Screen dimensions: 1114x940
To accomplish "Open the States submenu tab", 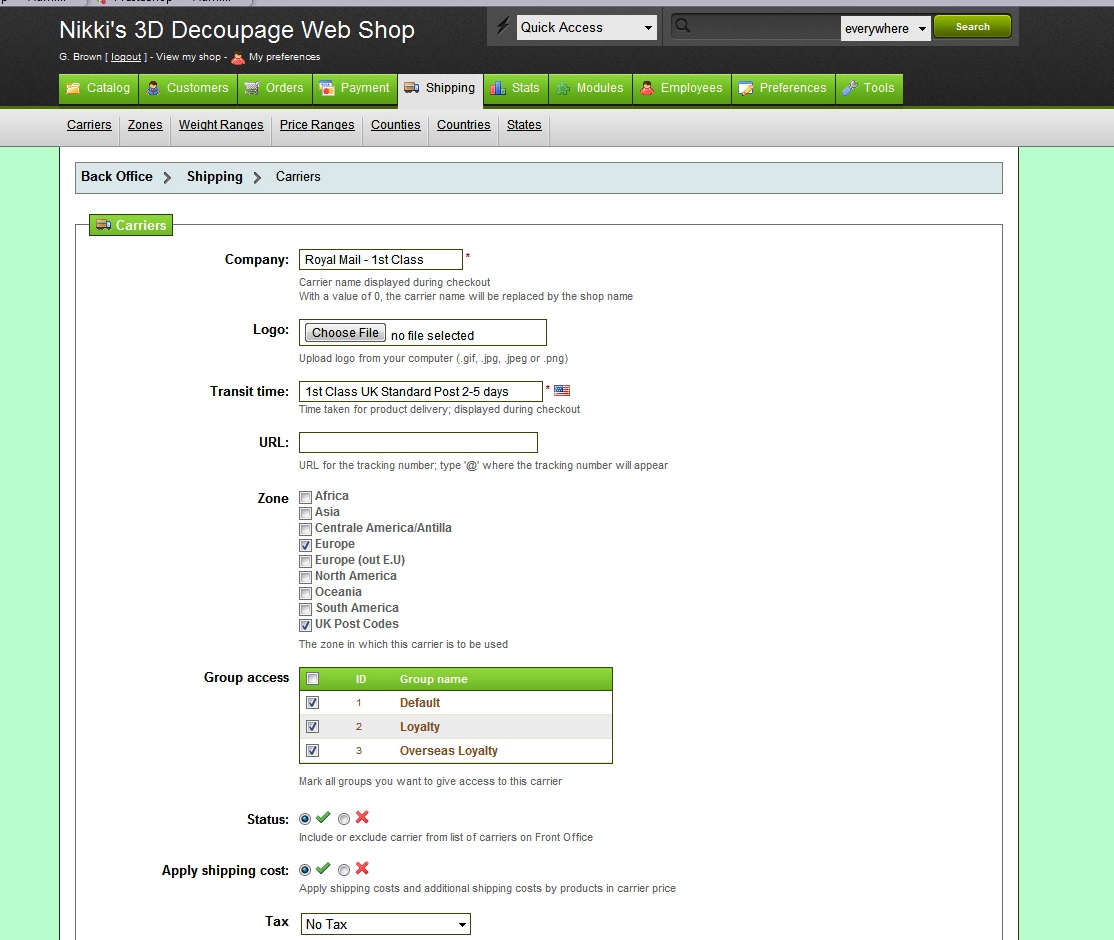I will coord(524,125).
